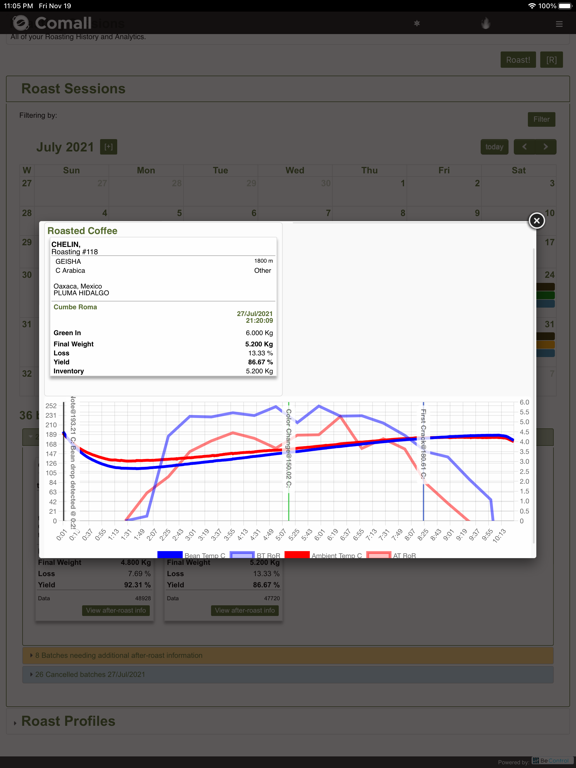
Task: Click the Roasted Coffee title
Action: 82,231
